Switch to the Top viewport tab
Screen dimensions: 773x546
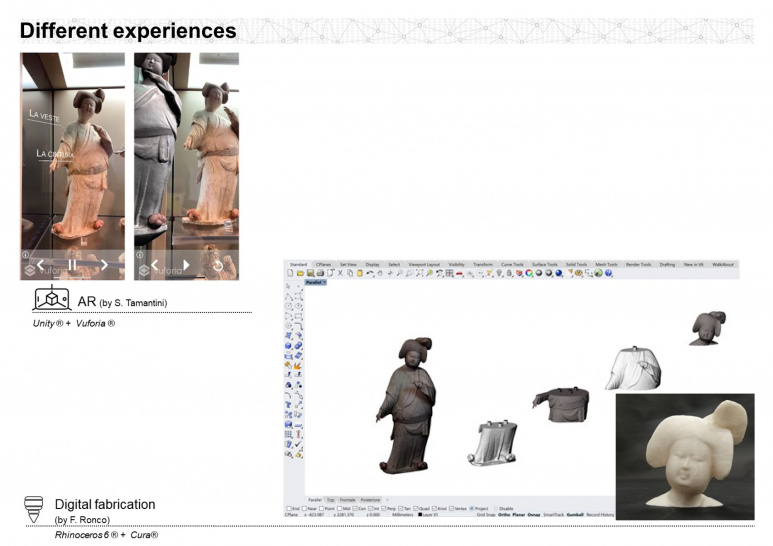331,500
